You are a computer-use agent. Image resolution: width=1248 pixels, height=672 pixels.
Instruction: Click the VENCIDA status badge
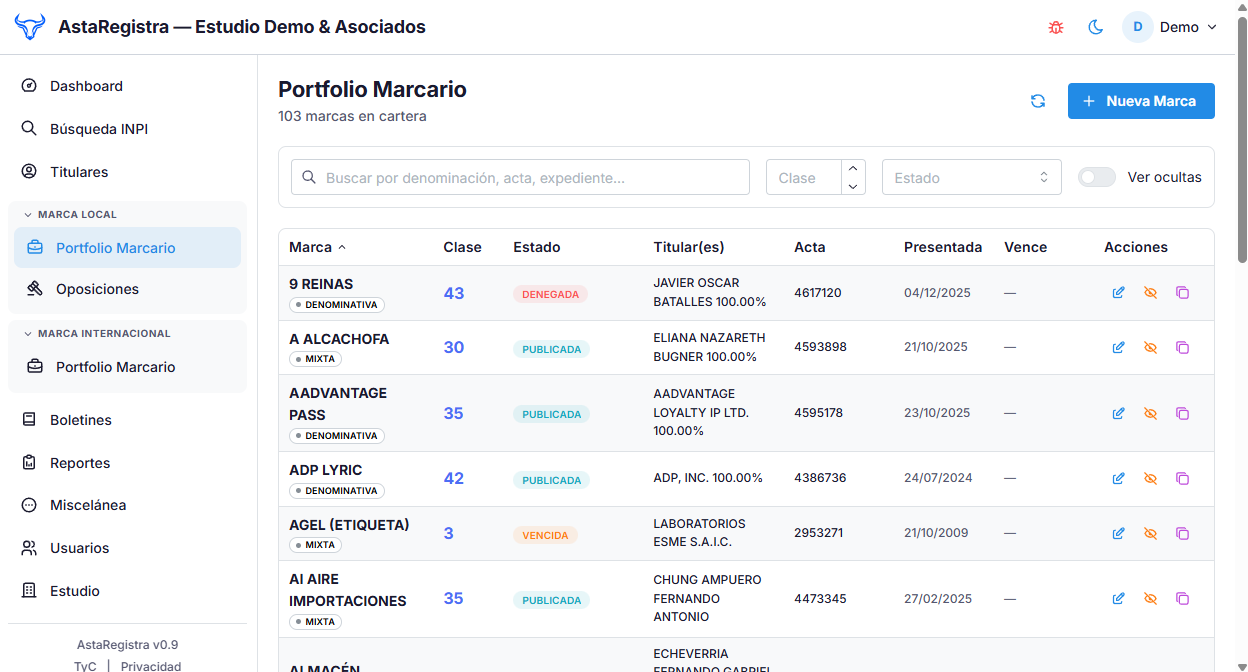pyautogui.click(x=545, y=535)
